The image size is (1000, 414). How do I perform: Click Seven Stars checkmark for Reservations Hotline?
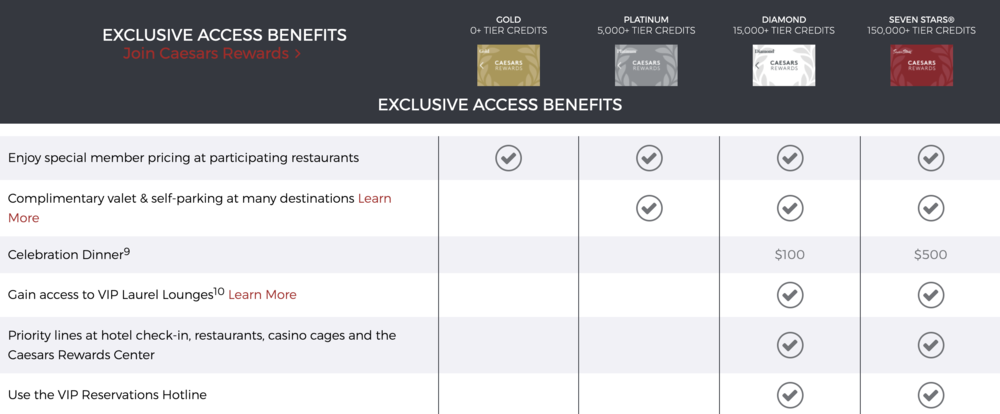(931, 395)
